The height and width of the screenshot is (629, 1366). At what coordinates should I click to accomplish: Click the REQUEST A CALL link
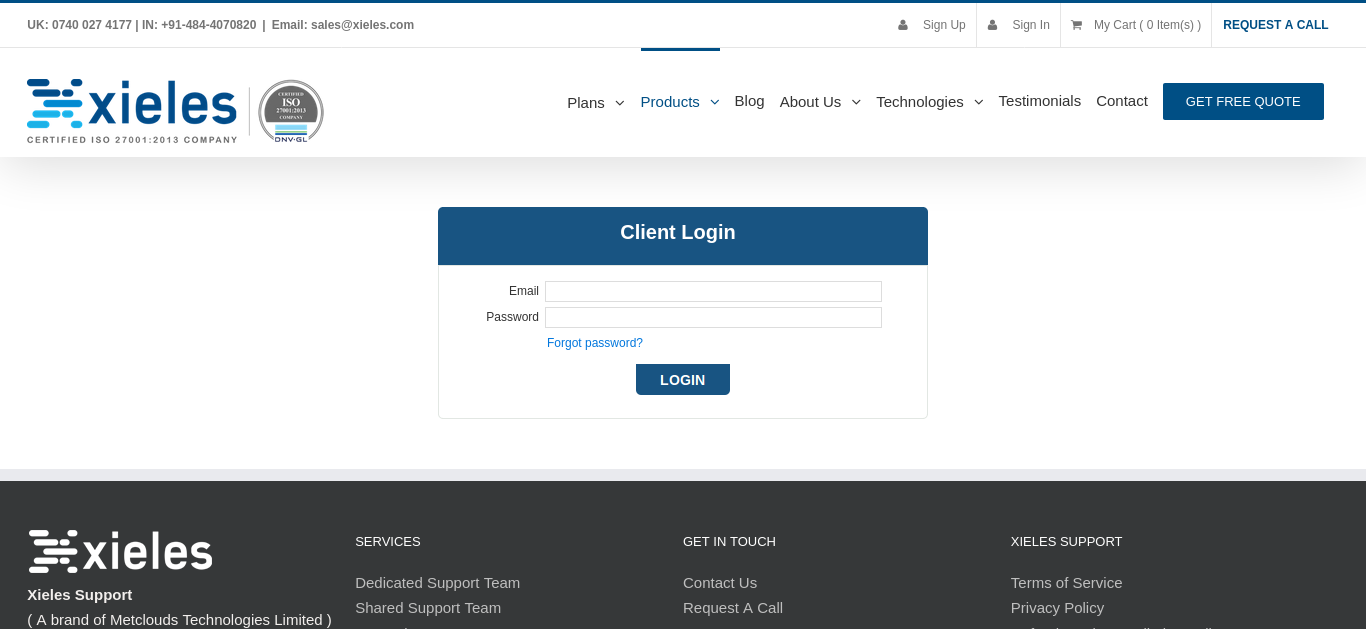[1275, 25]
